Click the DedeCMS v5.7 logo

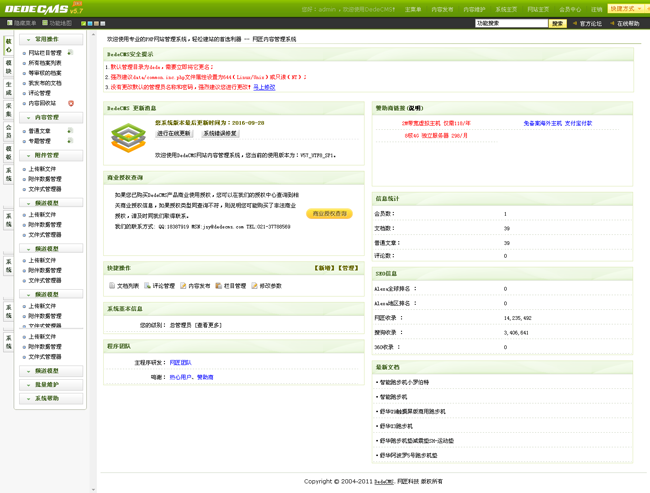44,8
